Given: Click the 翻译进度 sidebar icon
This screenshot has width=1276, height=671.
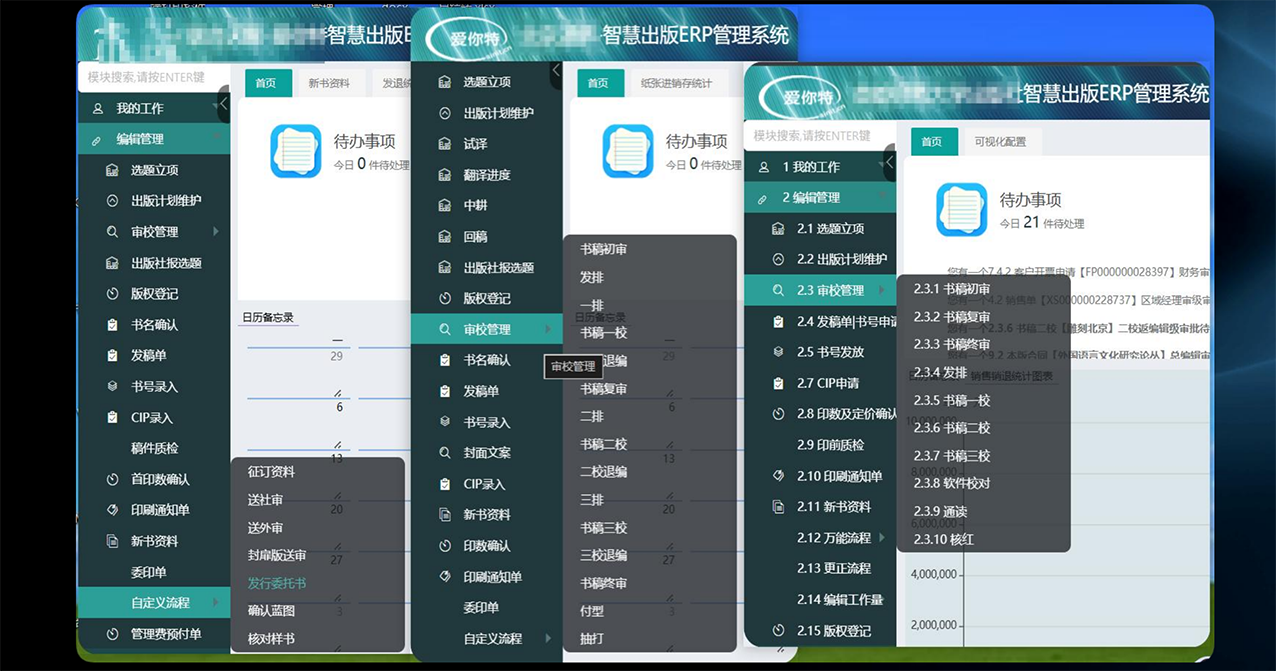Looking at the screenshot, I should point(445,175).
